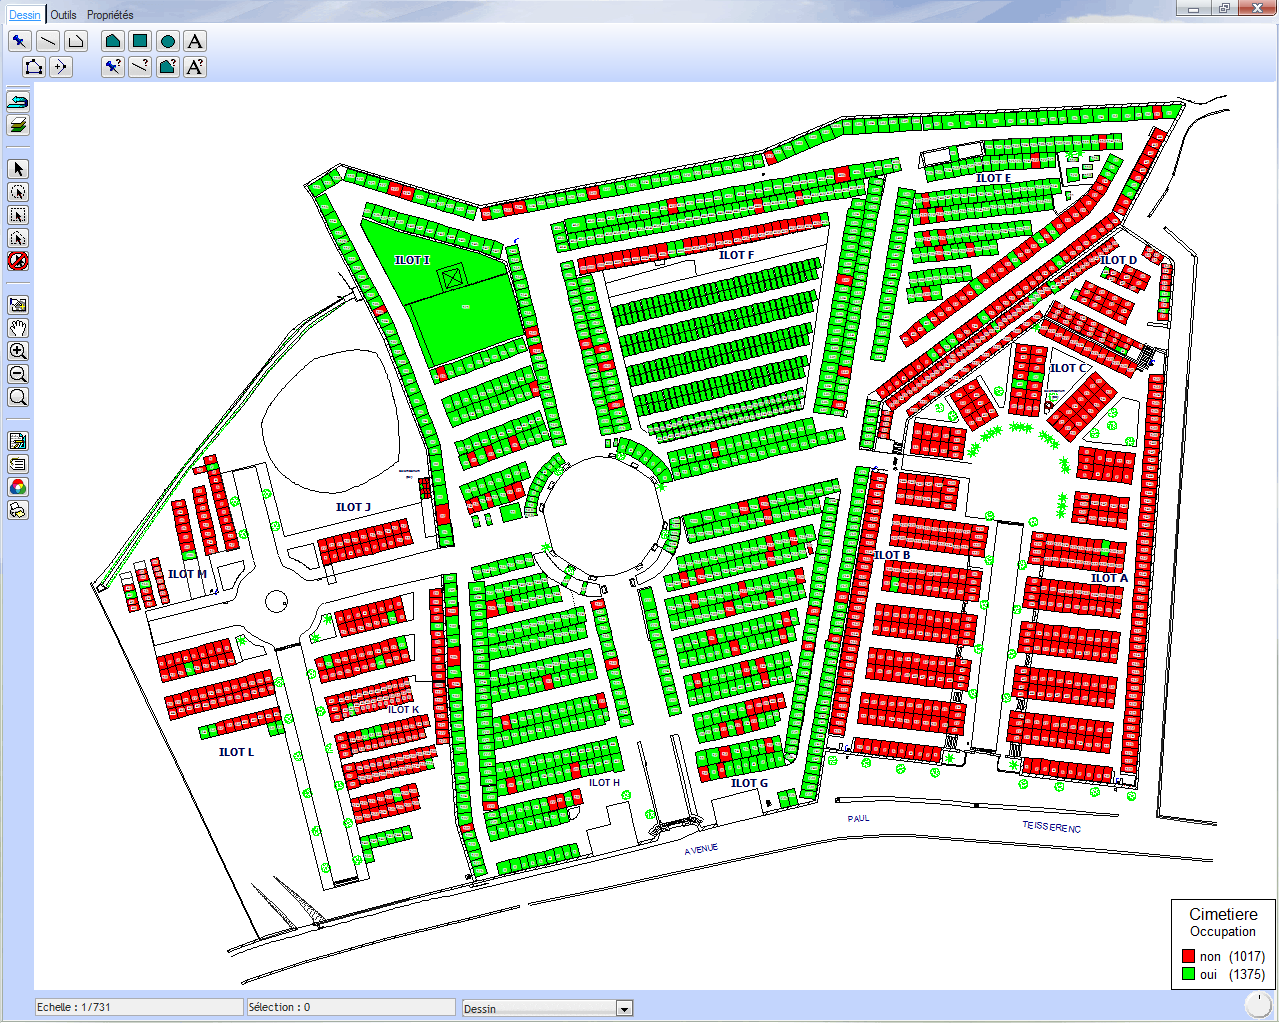The width and height of the screenshot is (1279, 1023).
Task: Choose the add-vertex snap tool
Action: click(61, 67)
